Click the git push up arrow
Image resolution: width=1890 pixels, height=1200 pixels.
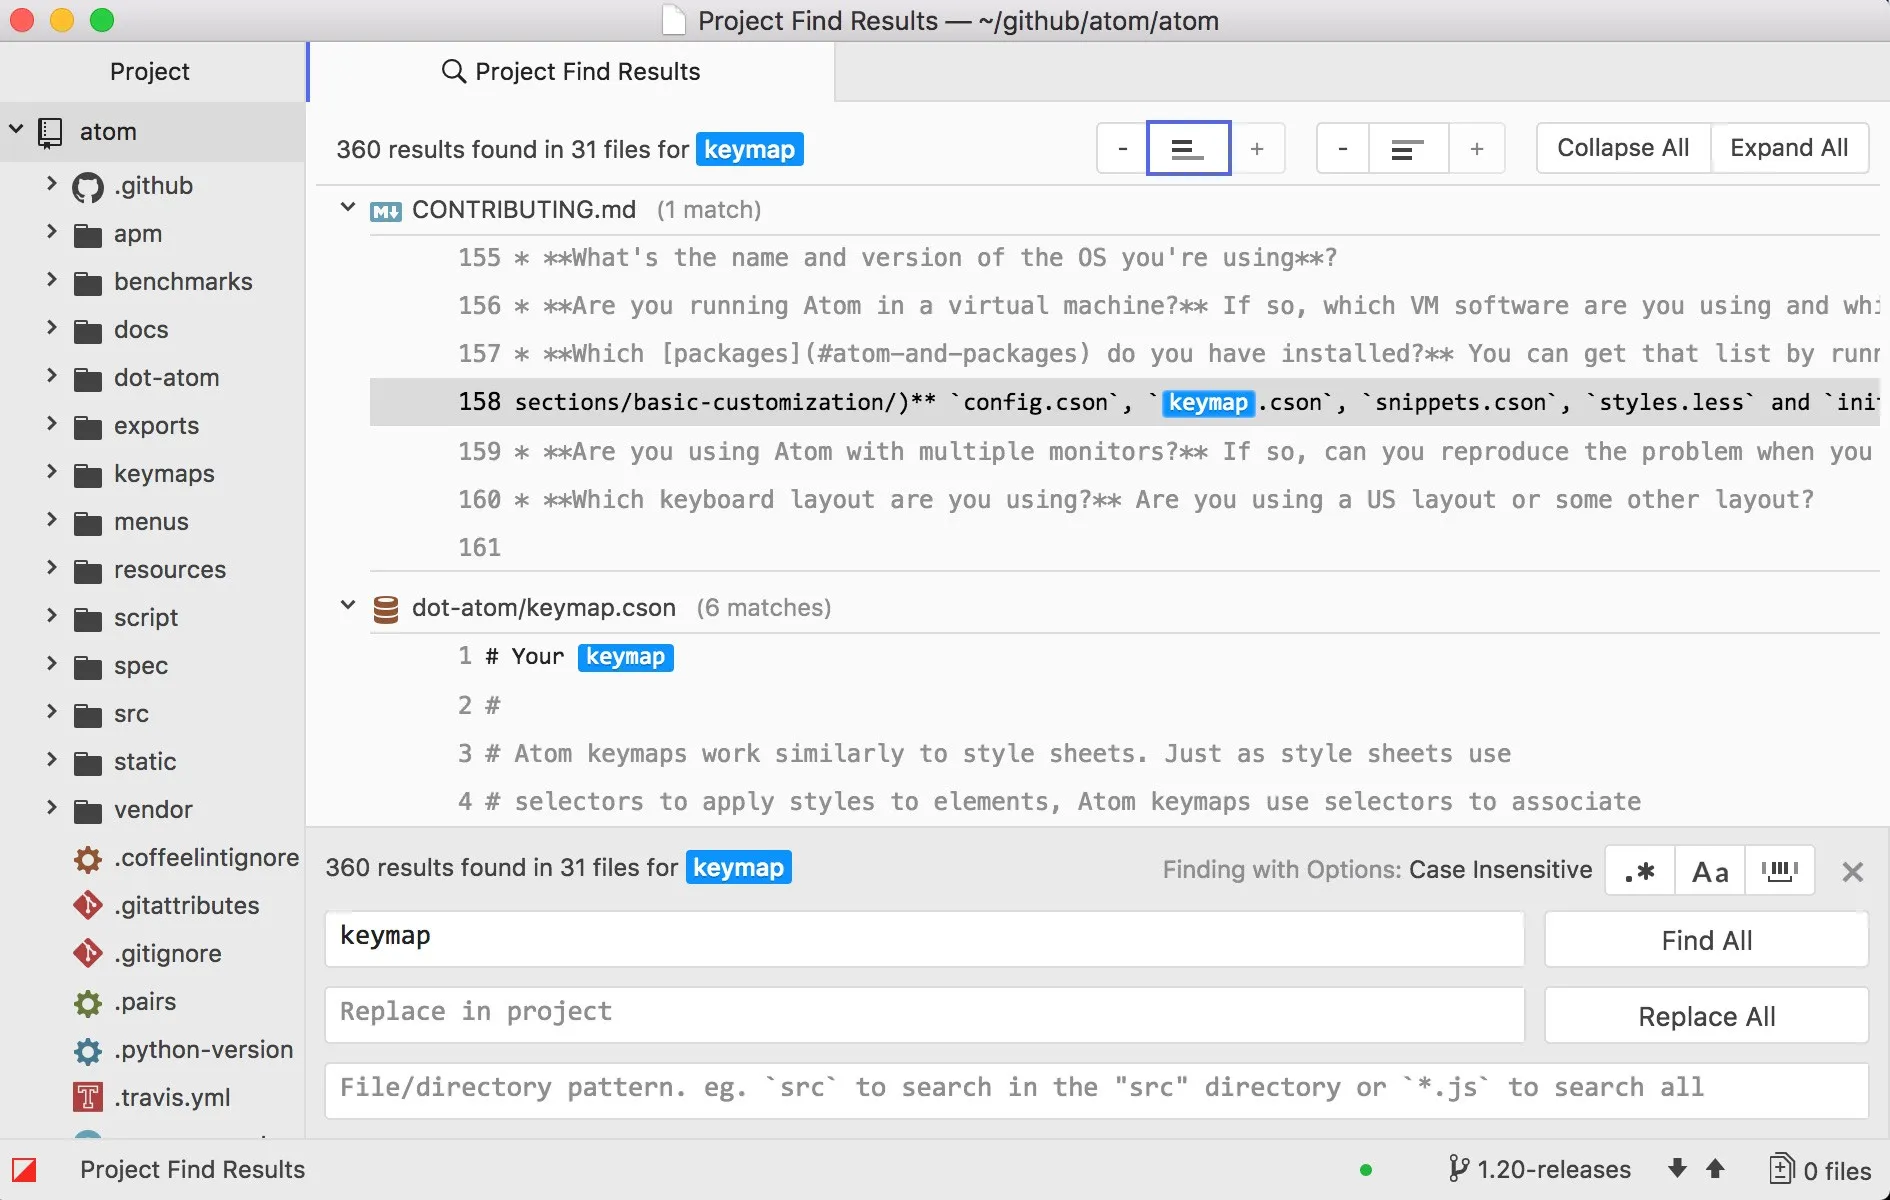1715,1169
